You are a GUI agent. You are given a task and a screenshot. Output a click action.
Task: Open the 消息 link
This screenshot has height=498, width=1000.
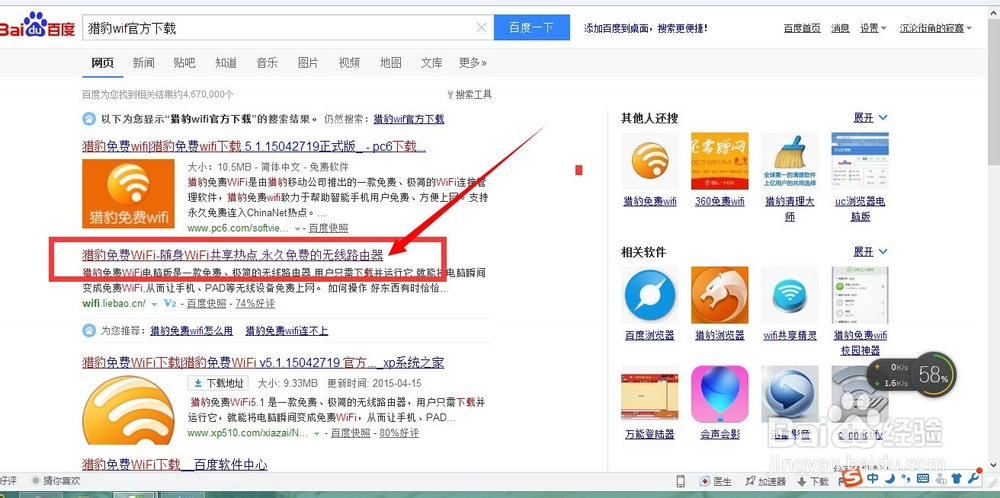[840, 28]
